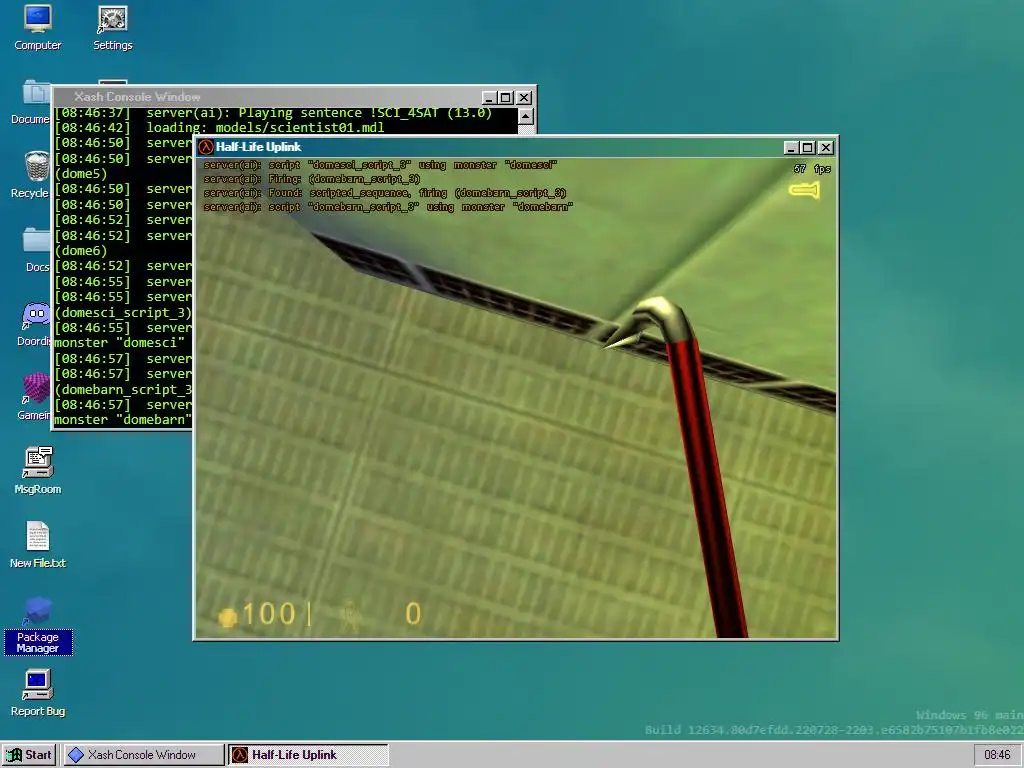Click the Half-Life lambda title icon
Screen dimensions: 1024x768
coord(206,148)
